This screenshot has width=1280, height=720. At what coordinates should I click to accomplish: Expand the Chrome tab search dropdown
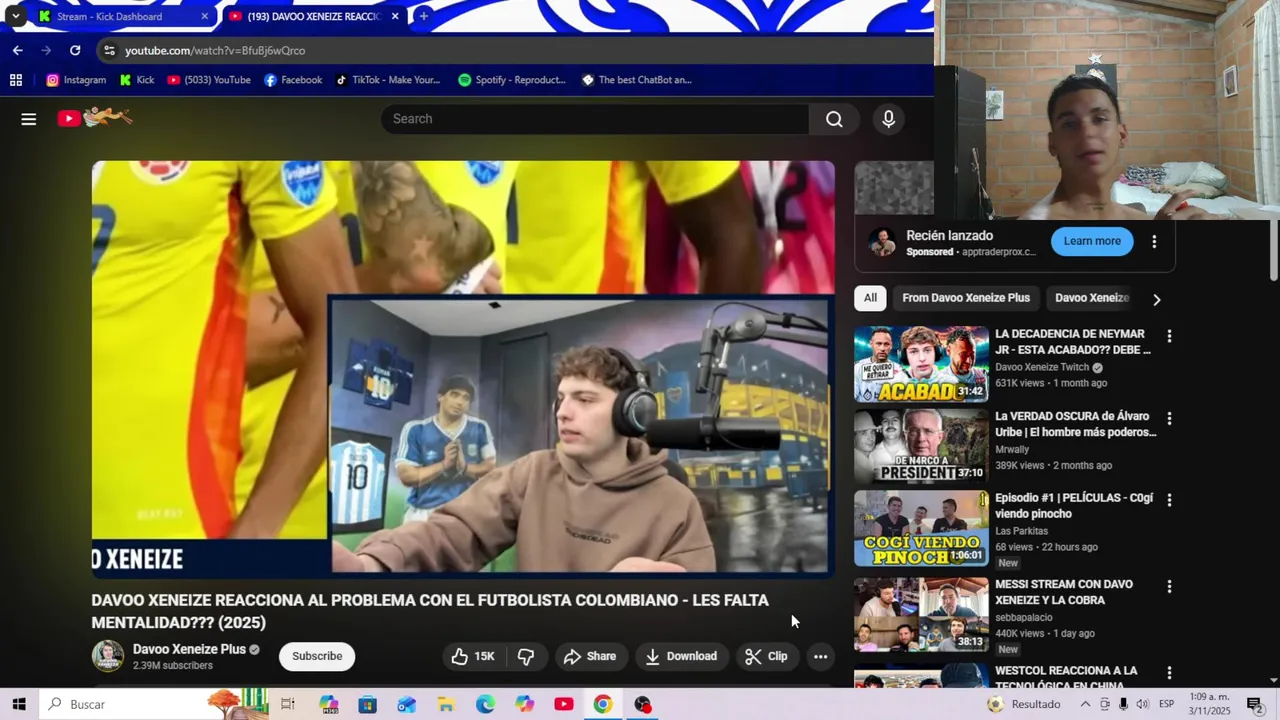pos(15,16)
